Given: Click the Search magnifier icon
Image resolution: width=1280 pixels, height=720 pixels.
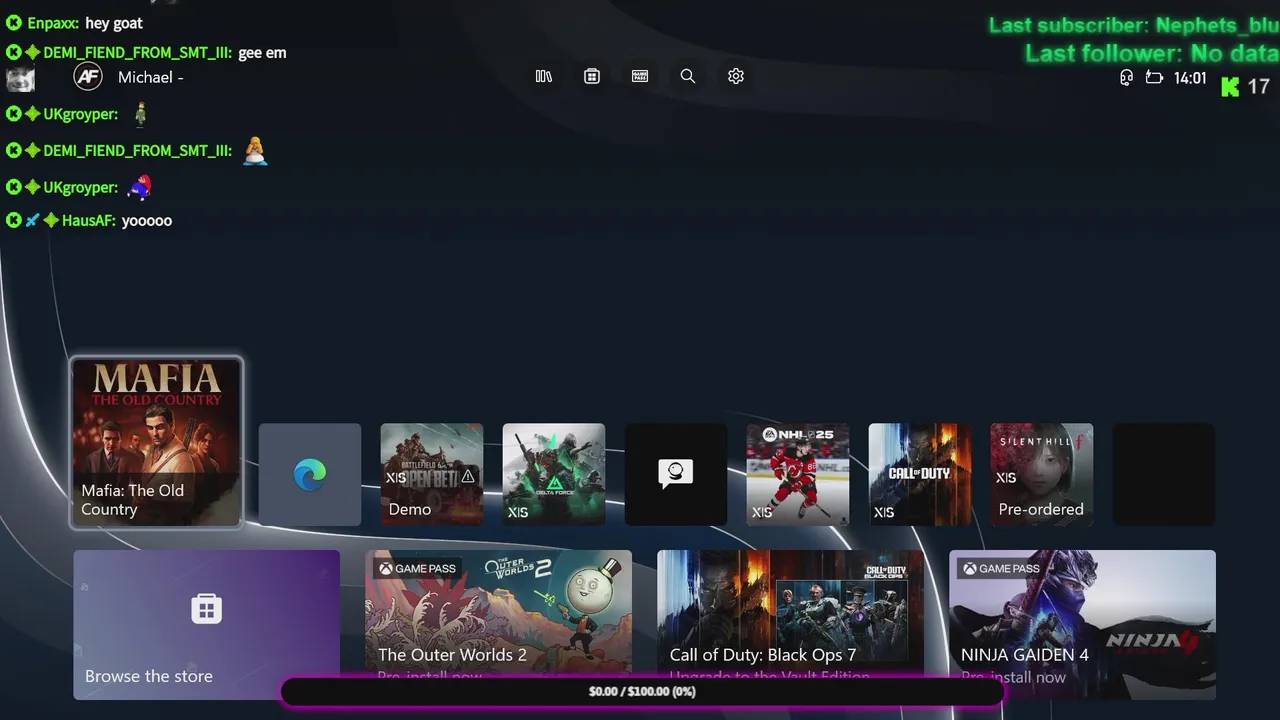Looking at the screenshot, I should point(688,76).
